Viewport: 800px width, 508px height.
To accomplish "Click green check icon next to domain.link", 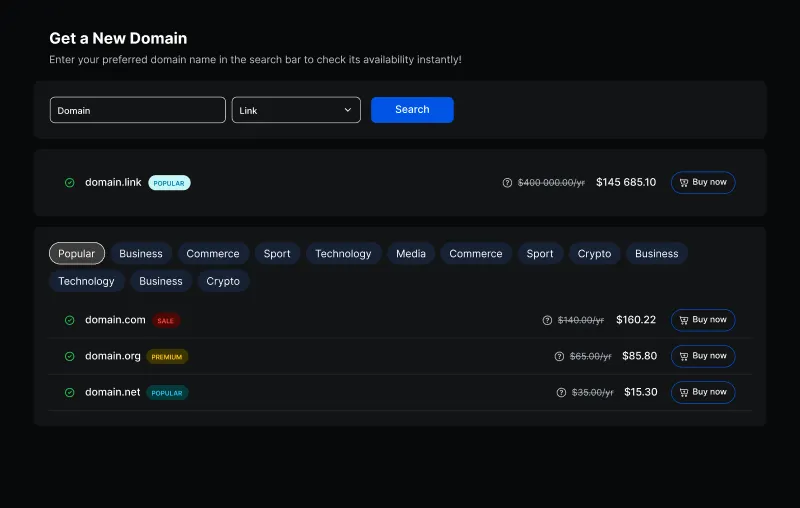I will click(x=70, y=183).
